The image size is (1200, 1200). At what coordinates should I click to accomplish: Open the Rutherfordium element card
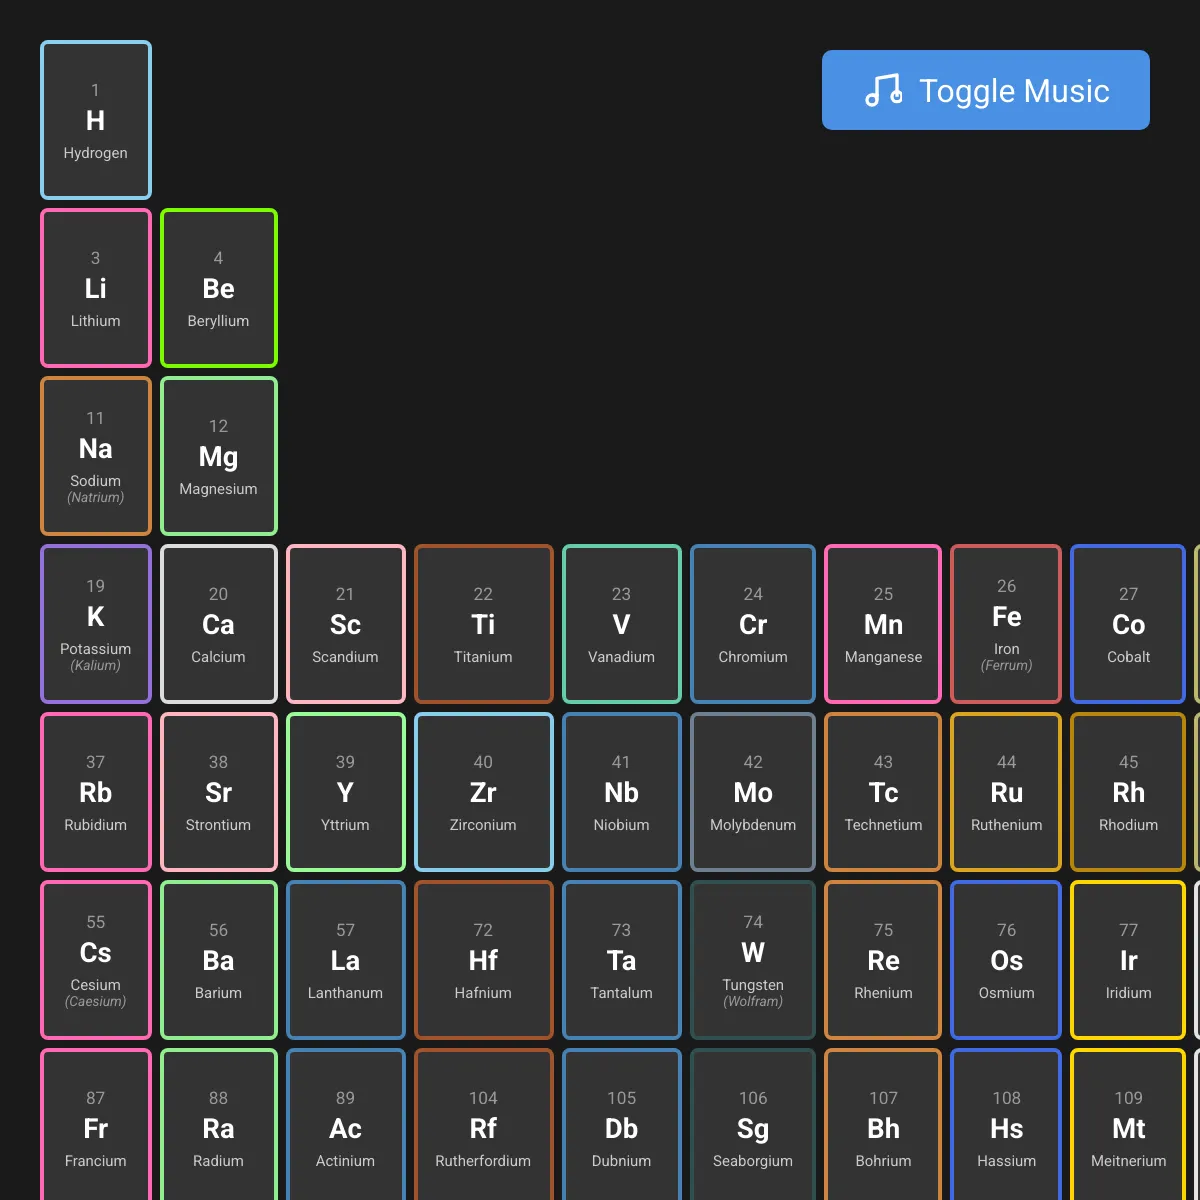click(x=484, y=1125)
